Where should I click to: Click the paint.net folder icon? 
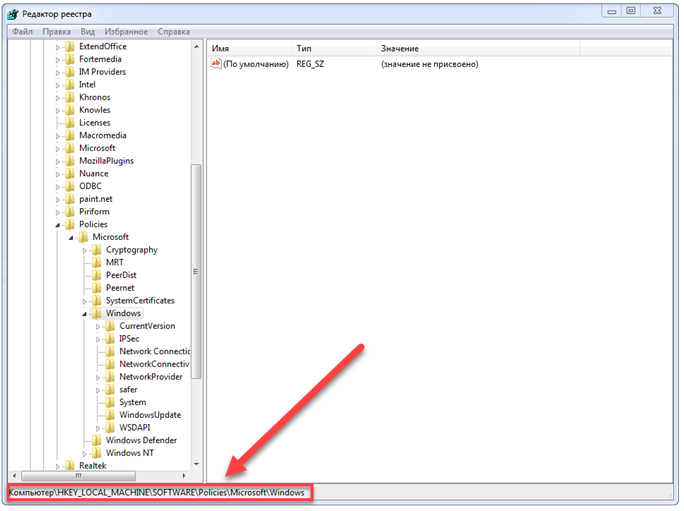point(69,199)
